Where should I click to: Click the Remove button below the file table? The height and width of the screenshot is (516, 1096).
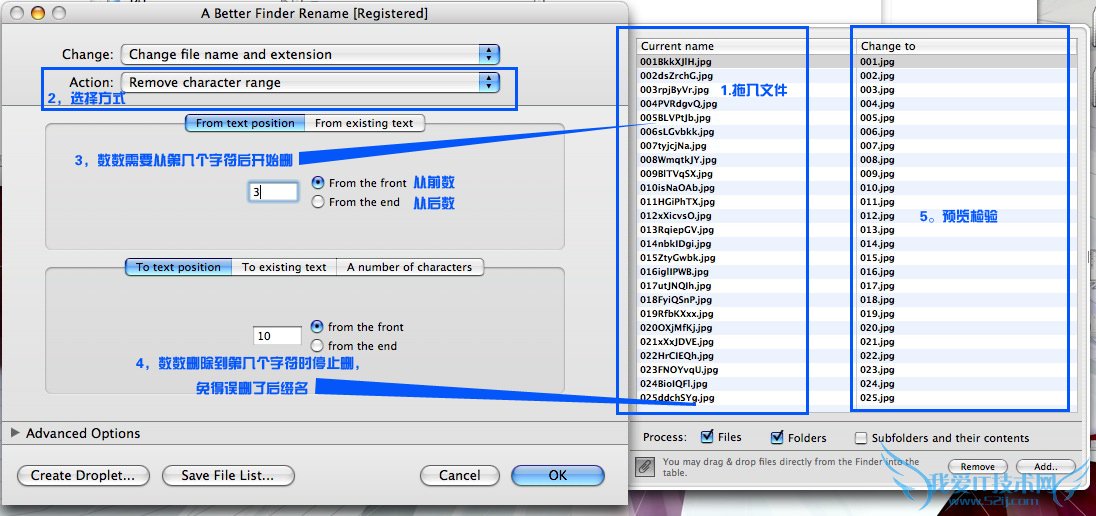pyautogui.click(x=977, y=466)
